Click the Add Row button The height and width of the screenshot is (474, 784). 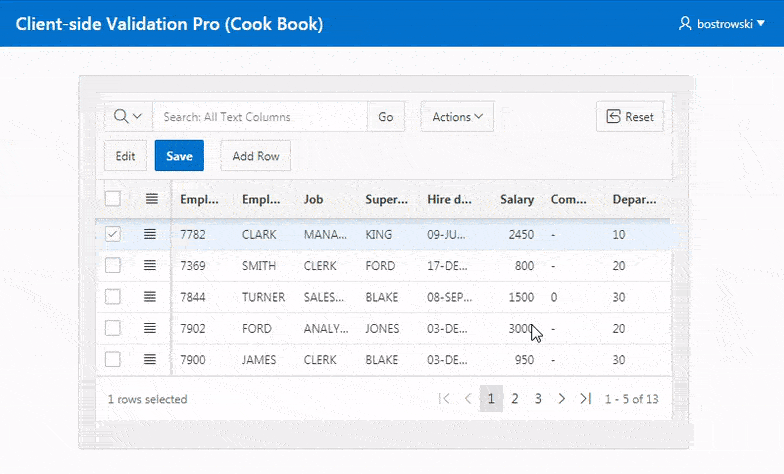click(256, 156)
